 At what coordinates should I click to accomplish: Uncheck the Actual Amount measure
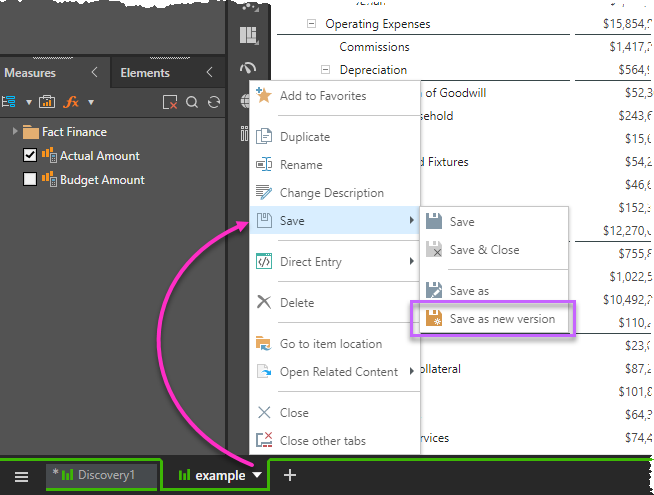(x=30, y=155)
